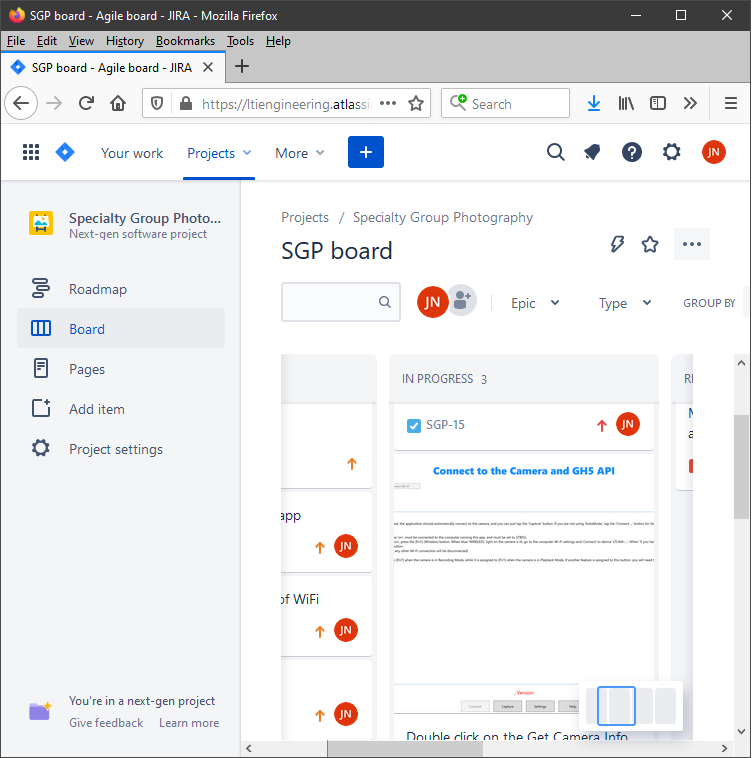Go to the Firefox home page

118,103
